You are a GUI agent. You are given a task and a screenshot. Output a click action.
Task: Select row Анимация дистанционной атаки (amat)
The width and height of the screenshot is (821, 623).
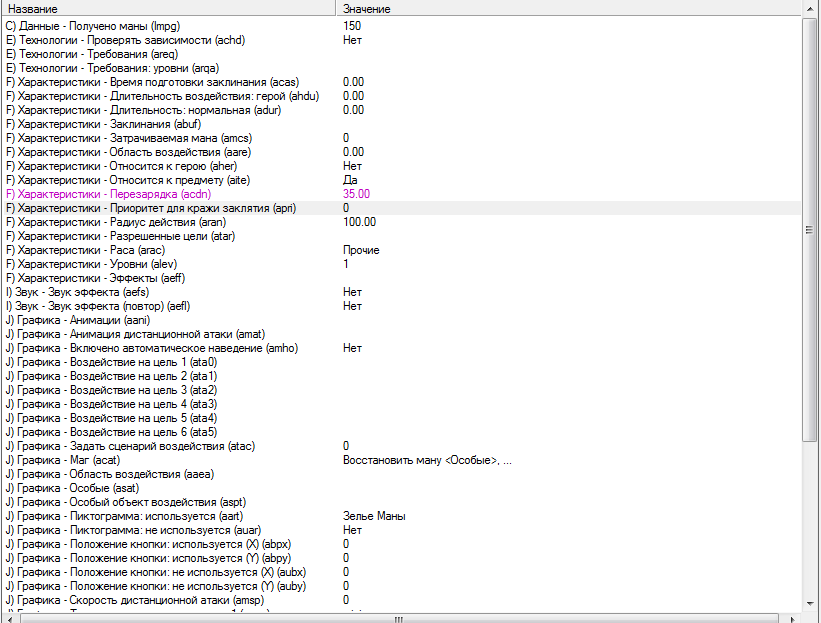coord(402,335)
